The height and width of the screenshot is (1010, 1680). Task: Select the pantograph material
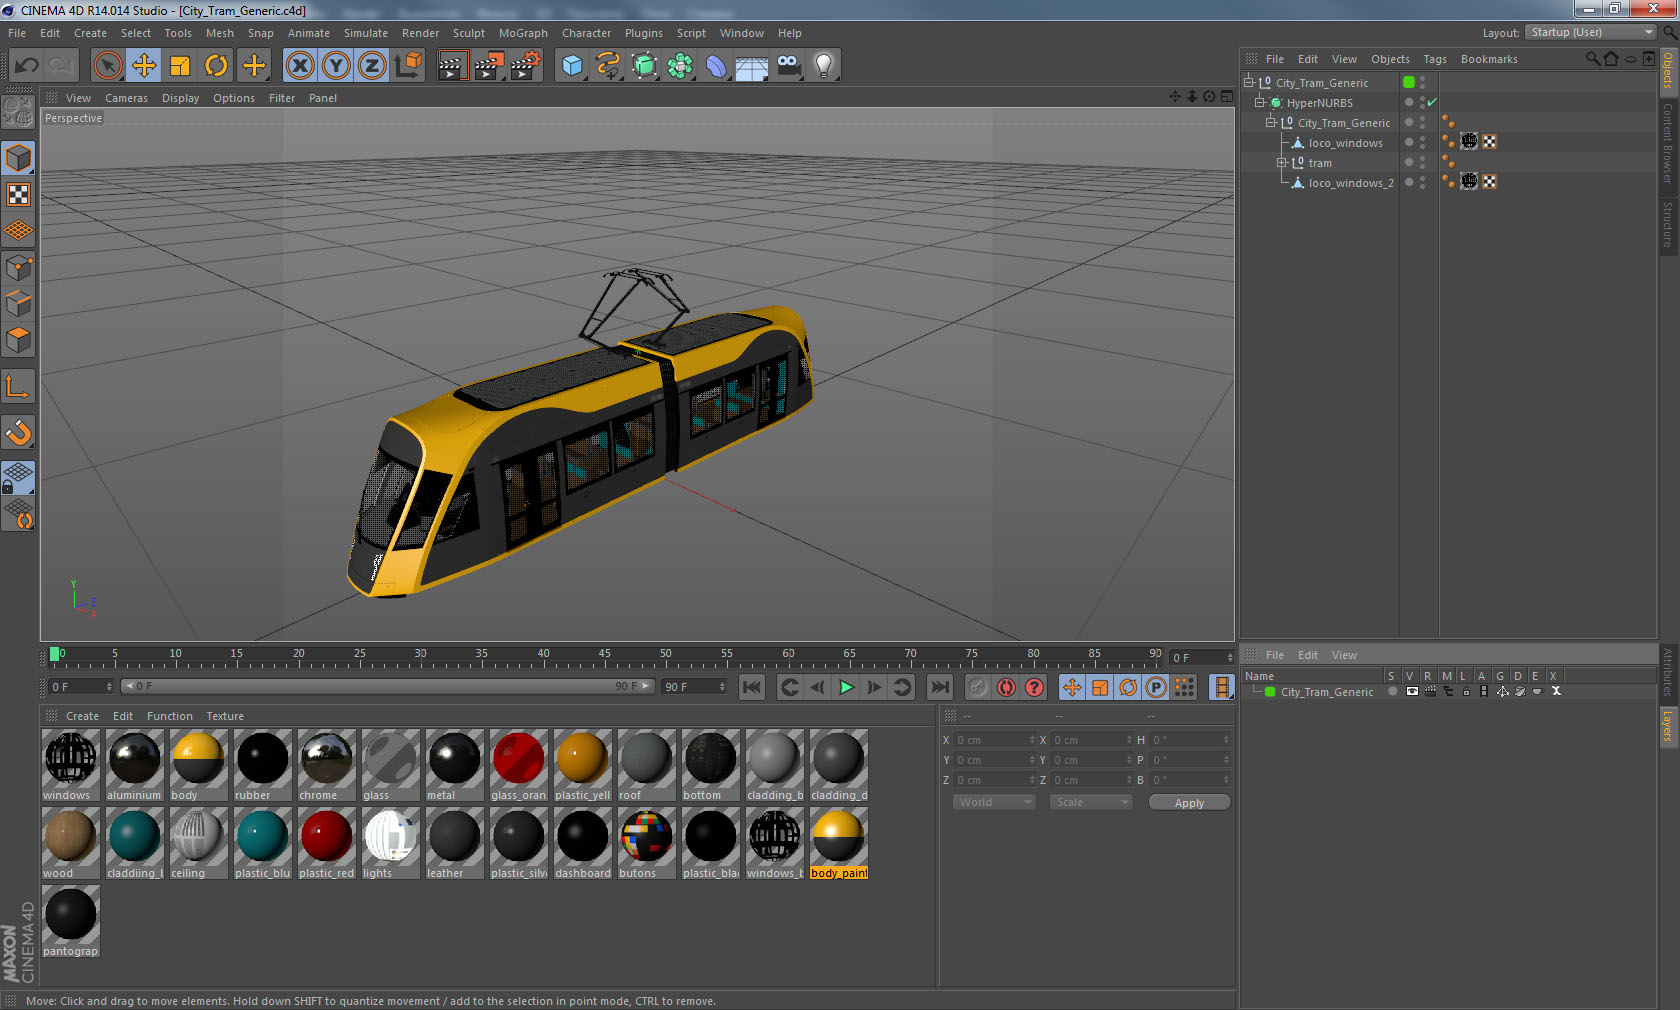70,921
